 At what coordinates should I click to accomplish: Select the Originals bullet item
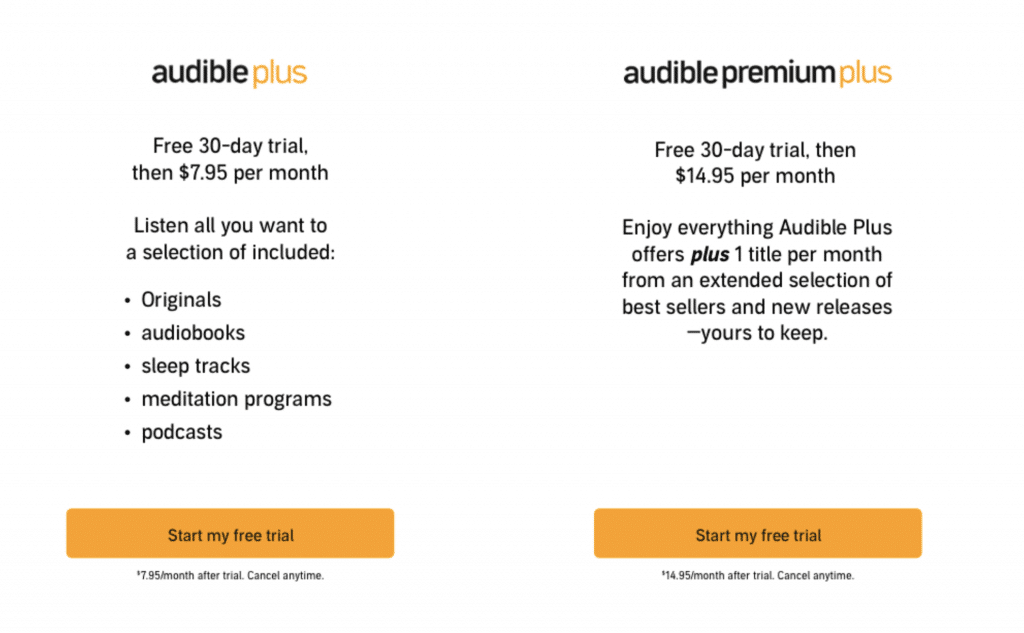[x=181, y=300]
